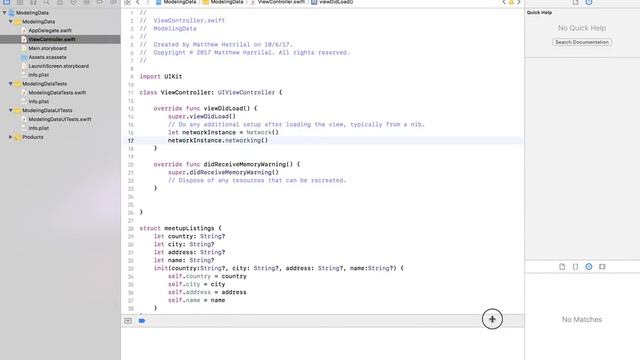The height and width of the screenshot is (360, 640).
Task: Click 'self.address = address' line
Action: tap(207, 292)
